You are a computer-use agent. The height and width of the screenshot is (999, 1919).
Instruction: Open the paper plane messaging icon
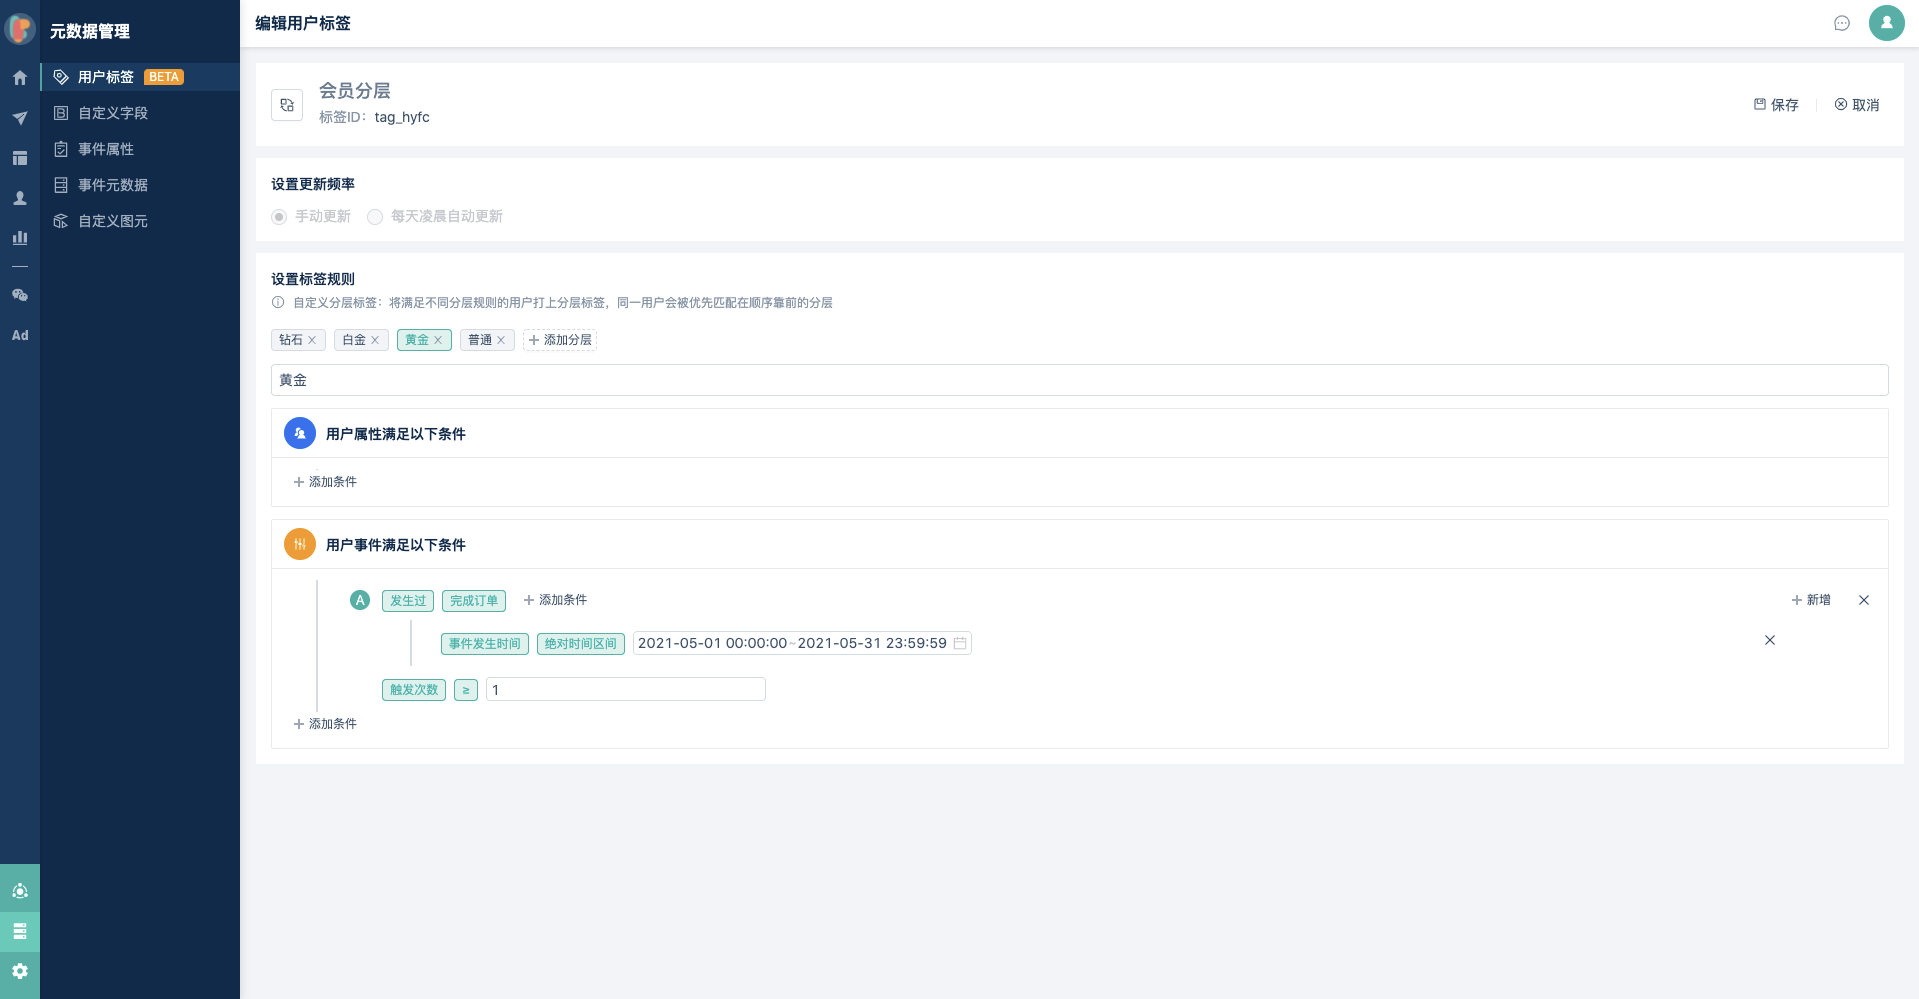(x=19, y=118)
